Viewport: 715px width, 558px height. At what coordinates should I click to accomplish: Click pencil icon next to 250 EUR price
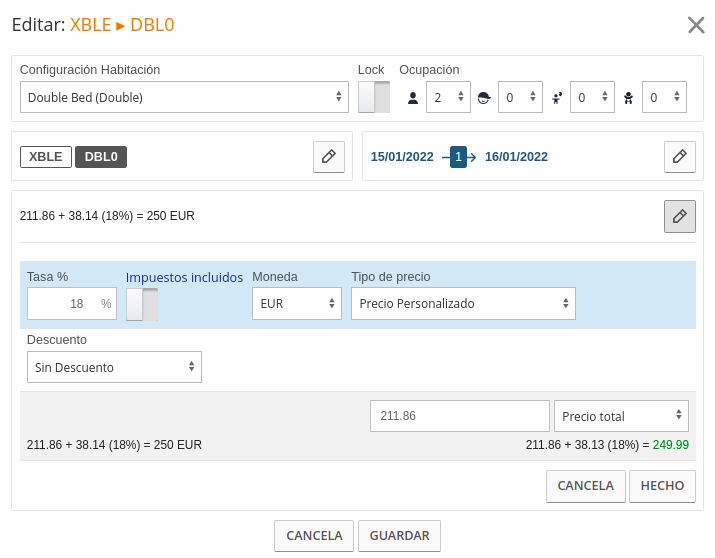tap(679, 216)
